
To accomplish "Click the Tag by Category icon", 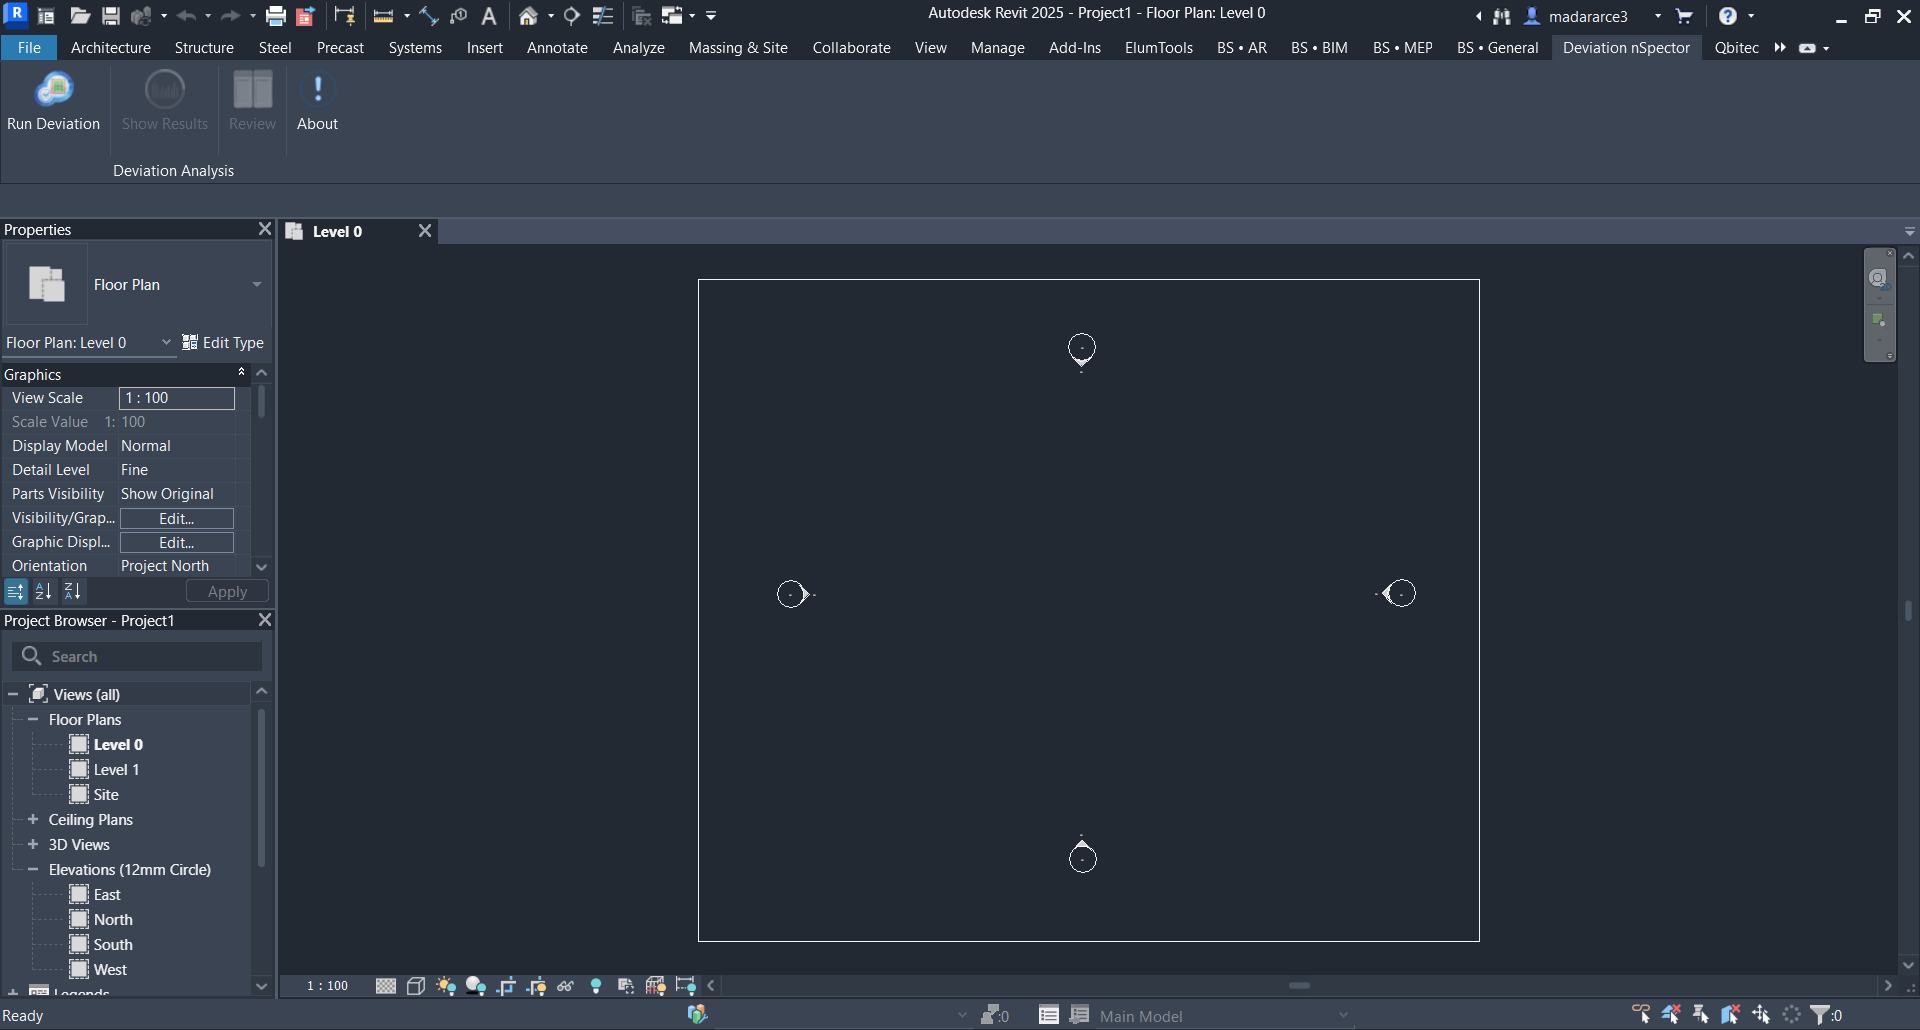I will coord(459,16).
